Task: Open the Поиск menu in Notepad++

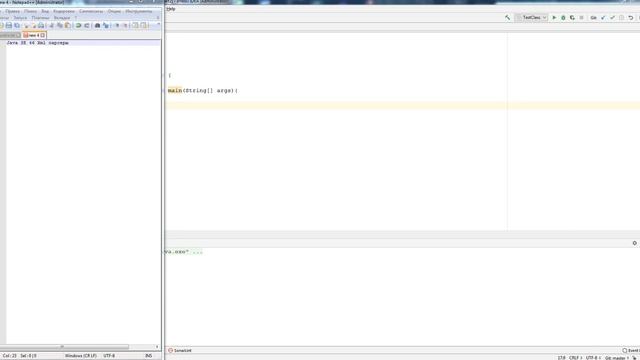Action: point(30,11)
